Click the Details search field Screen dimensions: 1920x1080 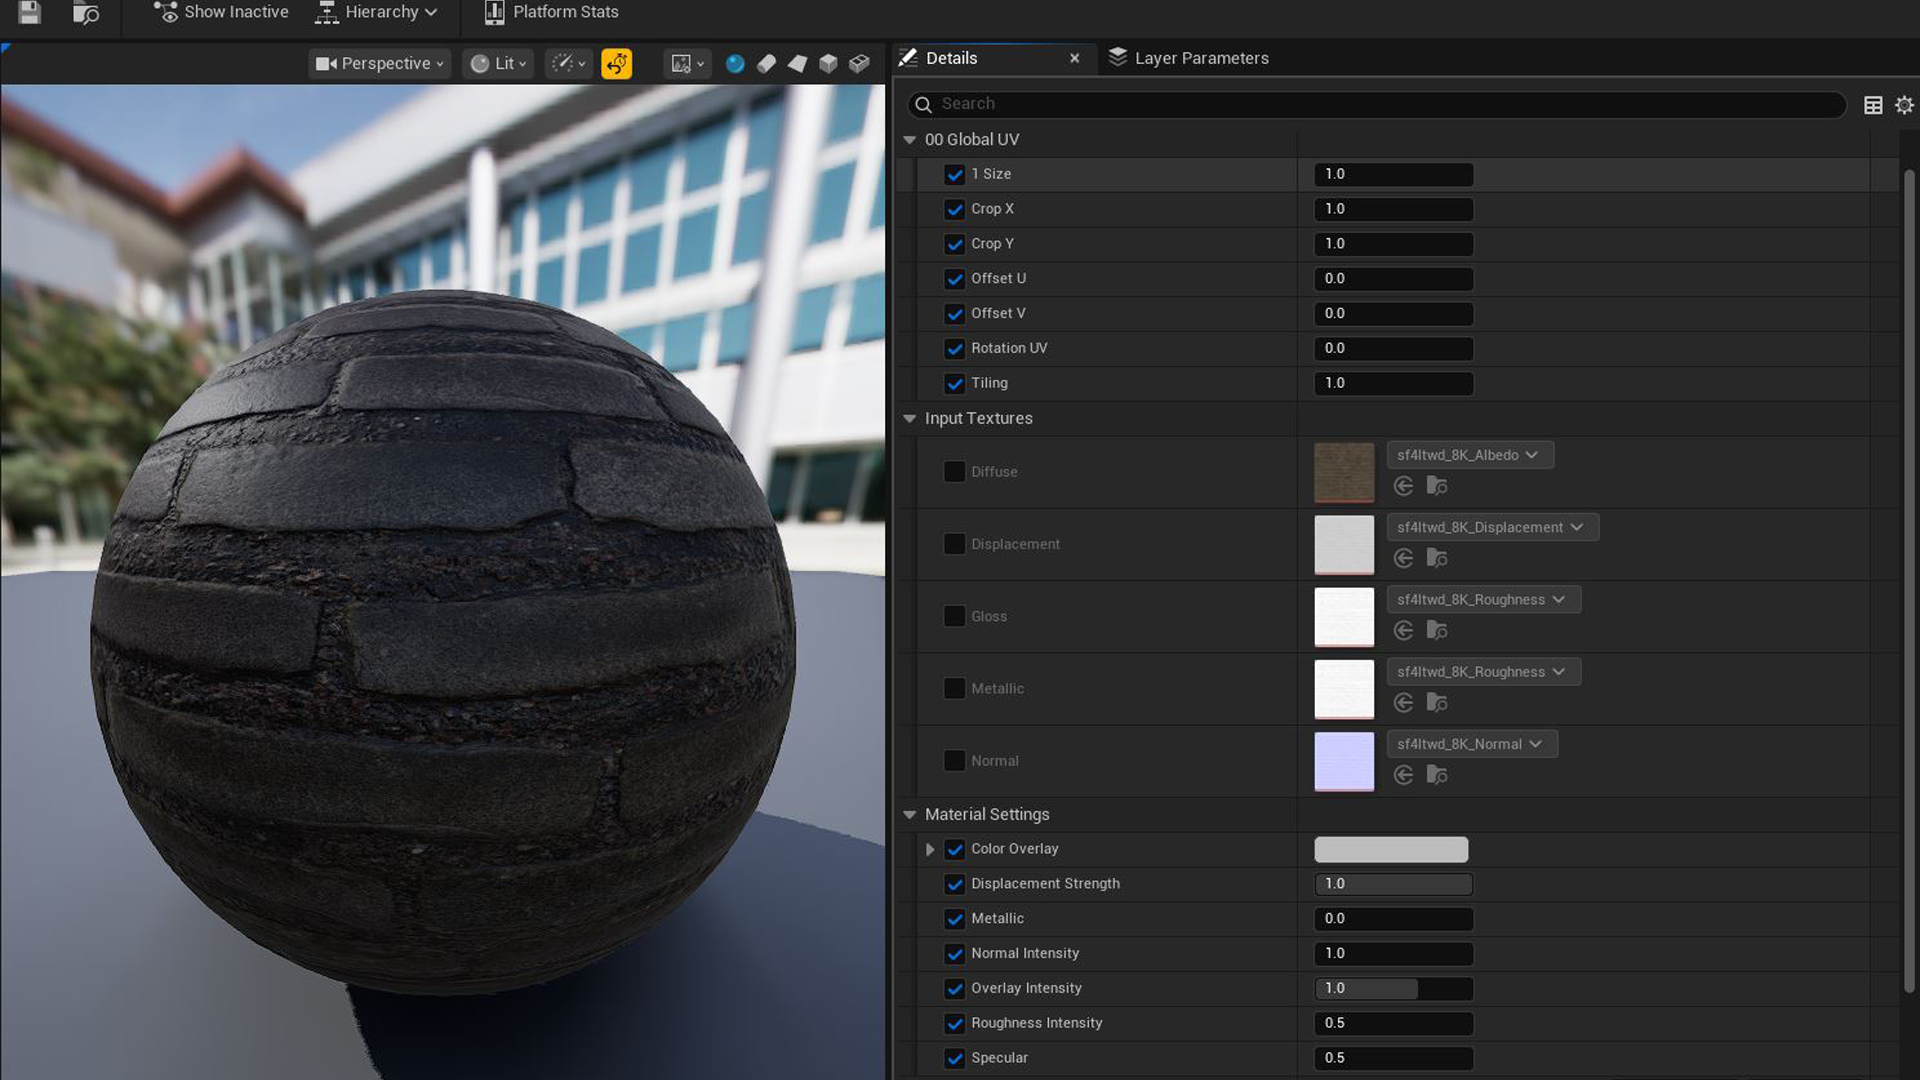tap(1377, 104)
